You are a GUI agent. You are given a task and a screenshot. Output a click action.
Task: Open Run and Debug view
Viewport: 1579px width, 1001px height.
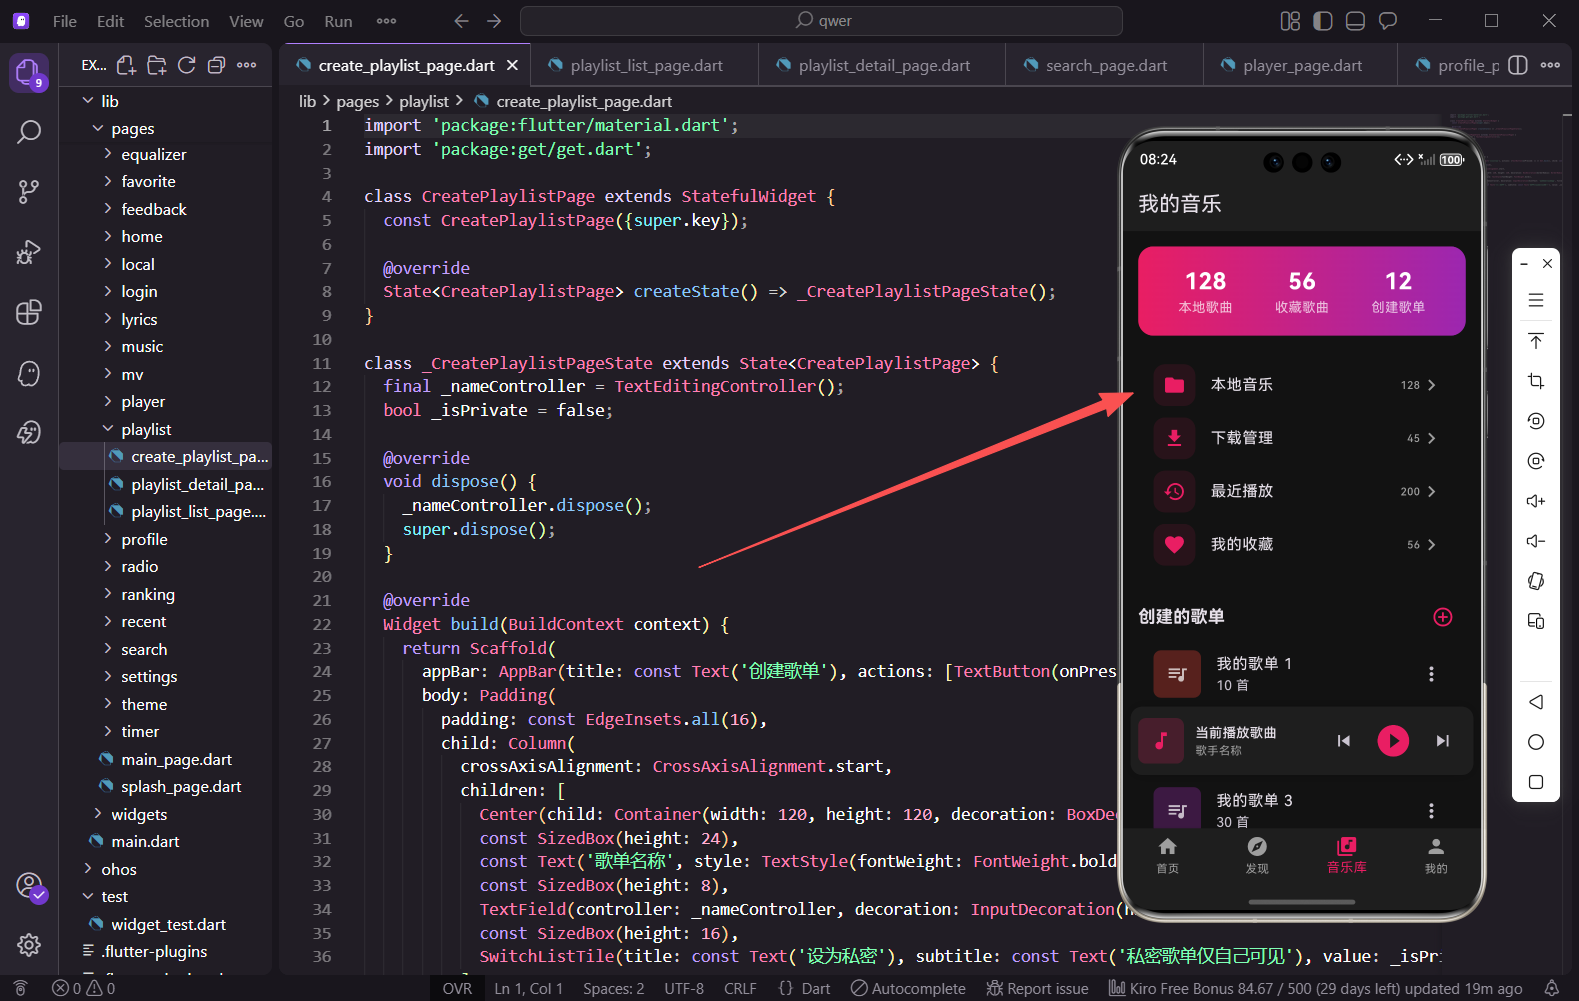(29, 252)
